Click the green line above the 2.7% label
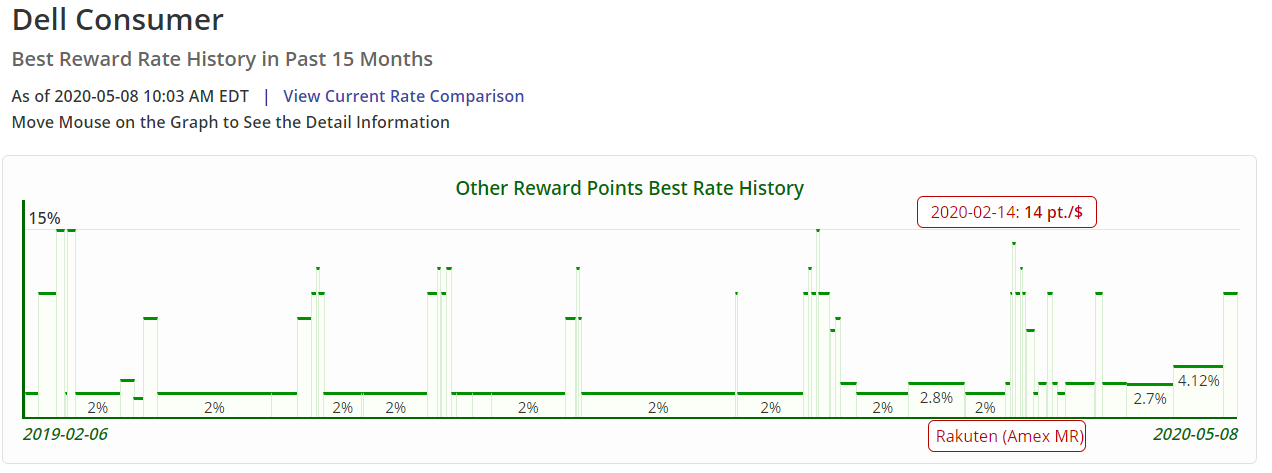Viewport: 1272px width, 473px height. click(1150, 384)
